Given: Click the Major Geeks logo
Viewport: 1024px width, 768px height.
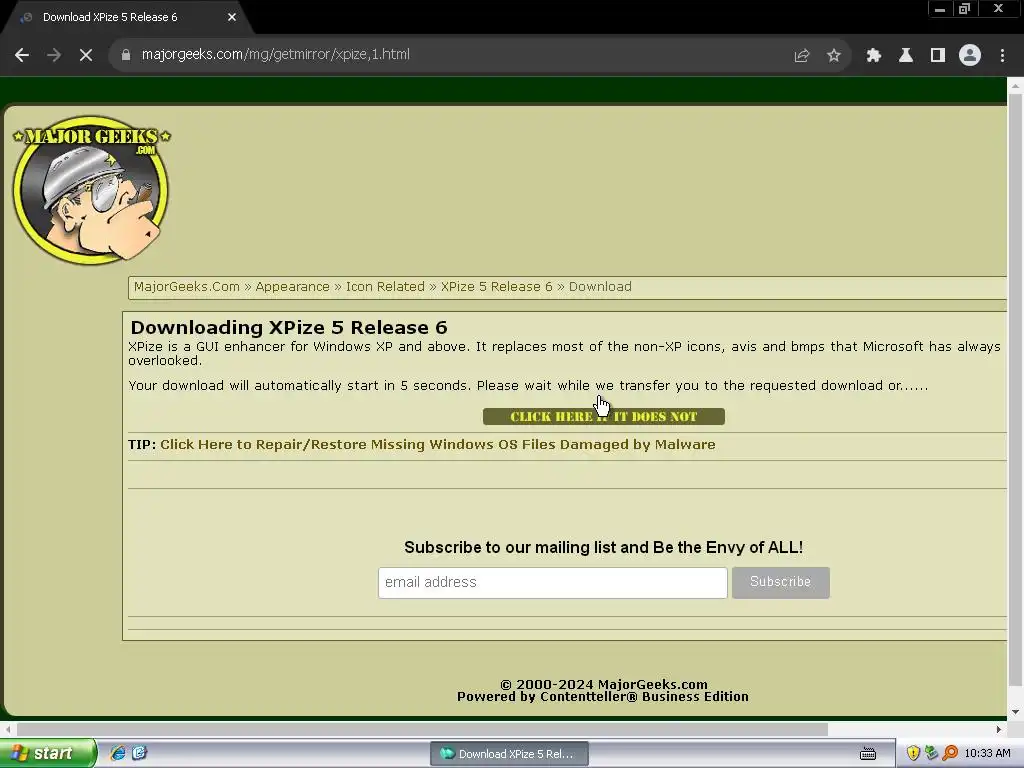Looking at the screenshot, I should coord(91,190).
